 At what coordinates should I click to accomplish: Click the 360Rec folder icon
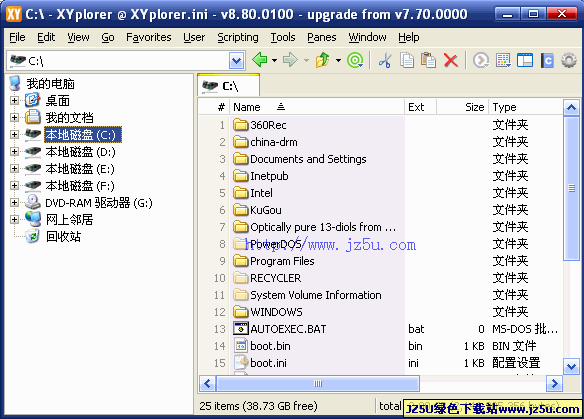coord(241,125)
